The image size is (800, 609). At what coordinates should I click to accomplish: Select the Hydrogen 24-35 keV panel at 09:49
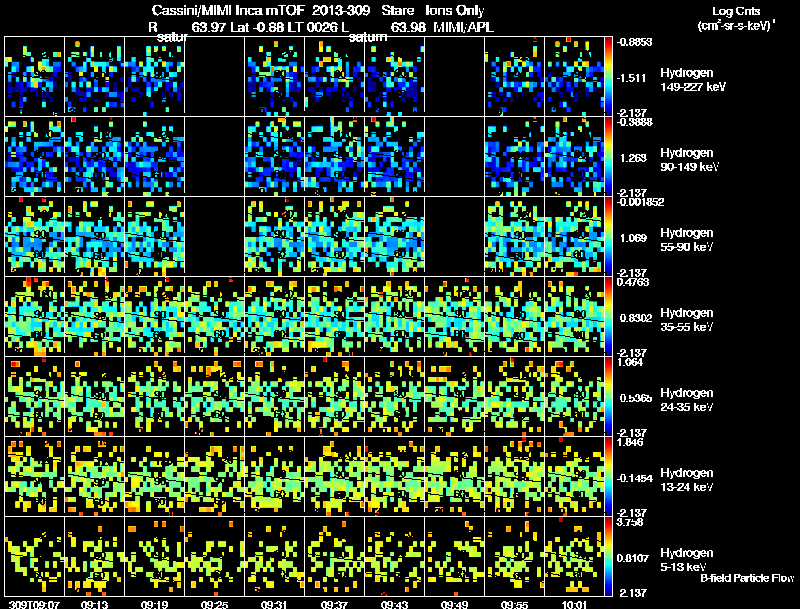tap(455, 396)
